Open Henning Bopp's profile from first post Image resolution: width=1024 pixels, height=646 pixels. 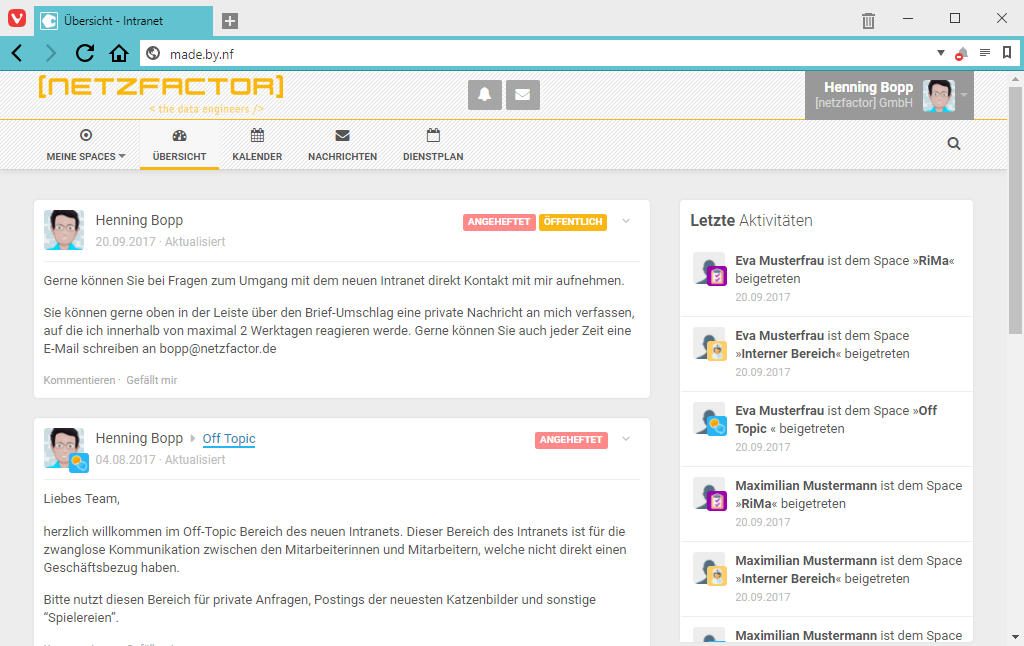[x=139, y=220]
